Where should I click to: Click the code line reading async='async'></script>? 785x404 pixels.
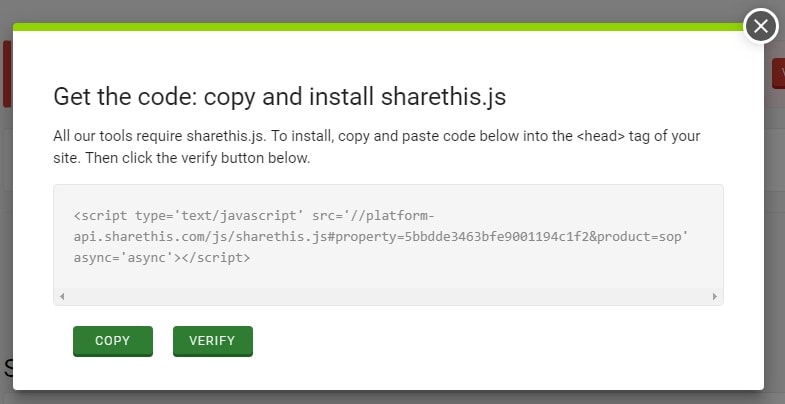coord(161,258)
